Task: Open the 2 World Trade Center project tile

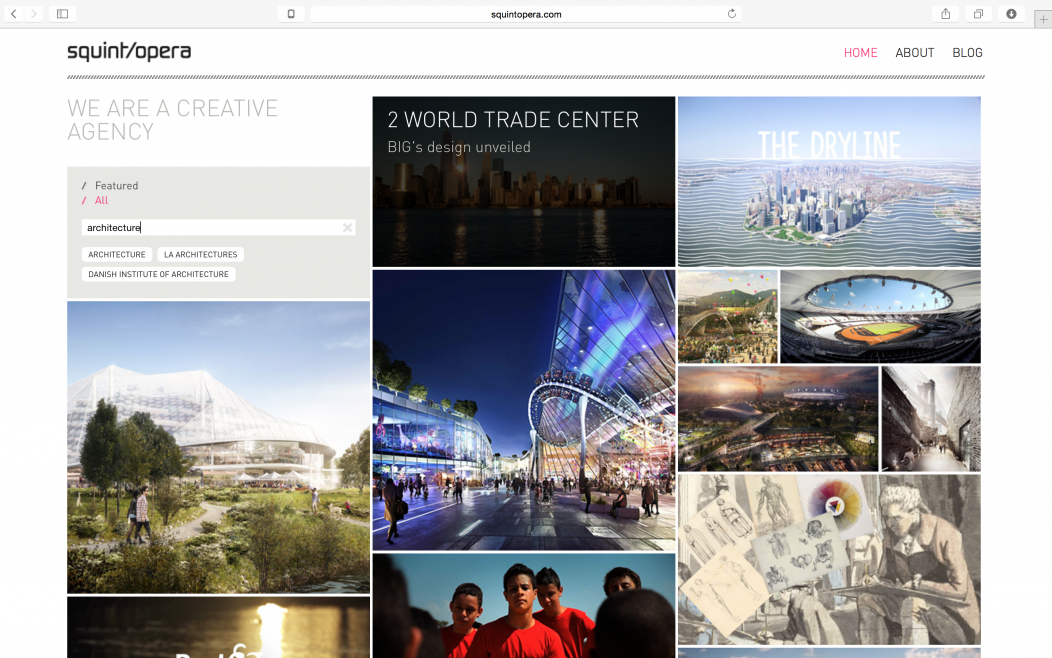Action: (524, 182)
